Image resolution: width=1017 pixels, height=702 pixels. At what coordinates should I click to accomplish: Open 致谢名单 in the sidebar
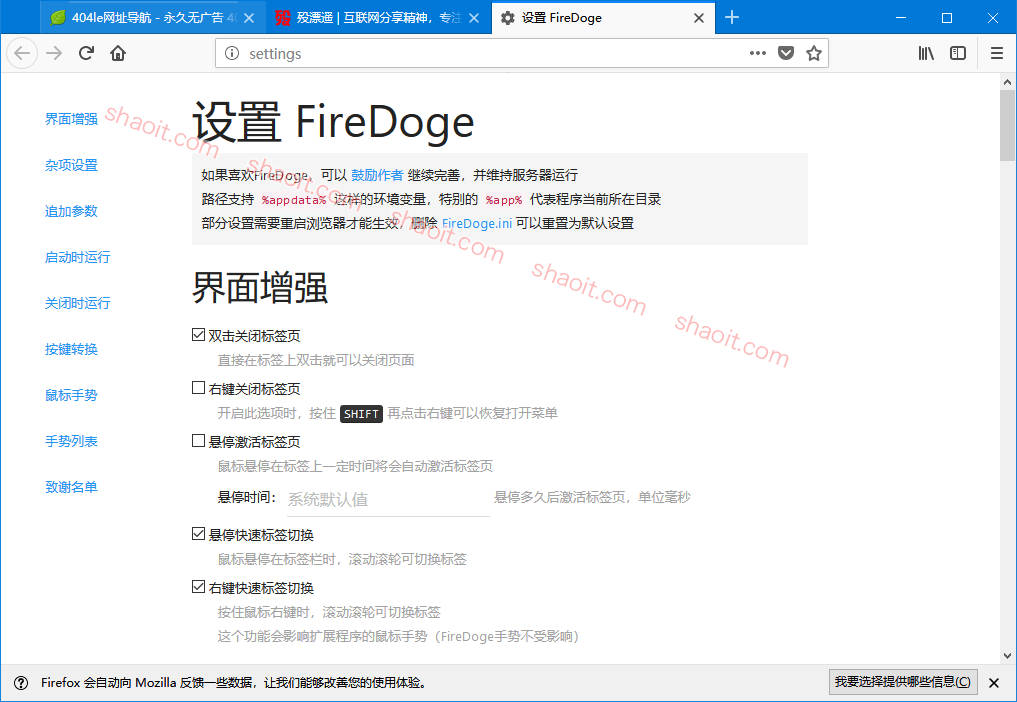click(x=71, y=487)
